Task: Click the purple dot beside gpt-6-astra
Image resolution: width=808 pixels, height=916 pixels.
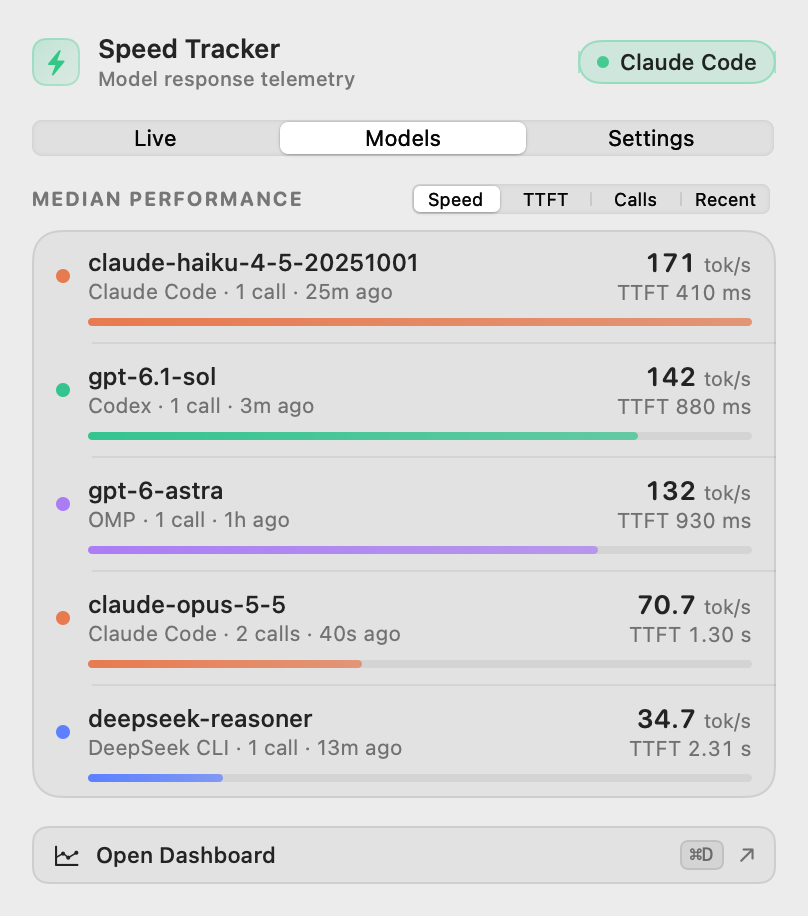Action: [x=63, y=504]
